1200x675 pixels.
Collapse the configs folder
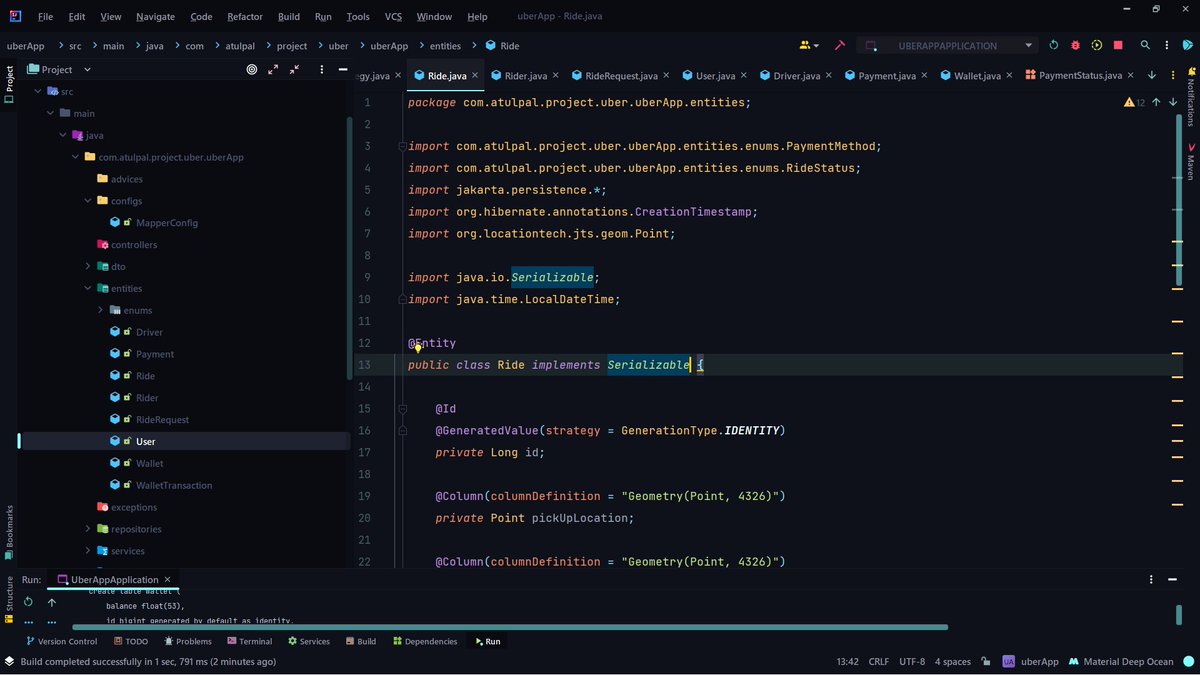tap(88, 201)
